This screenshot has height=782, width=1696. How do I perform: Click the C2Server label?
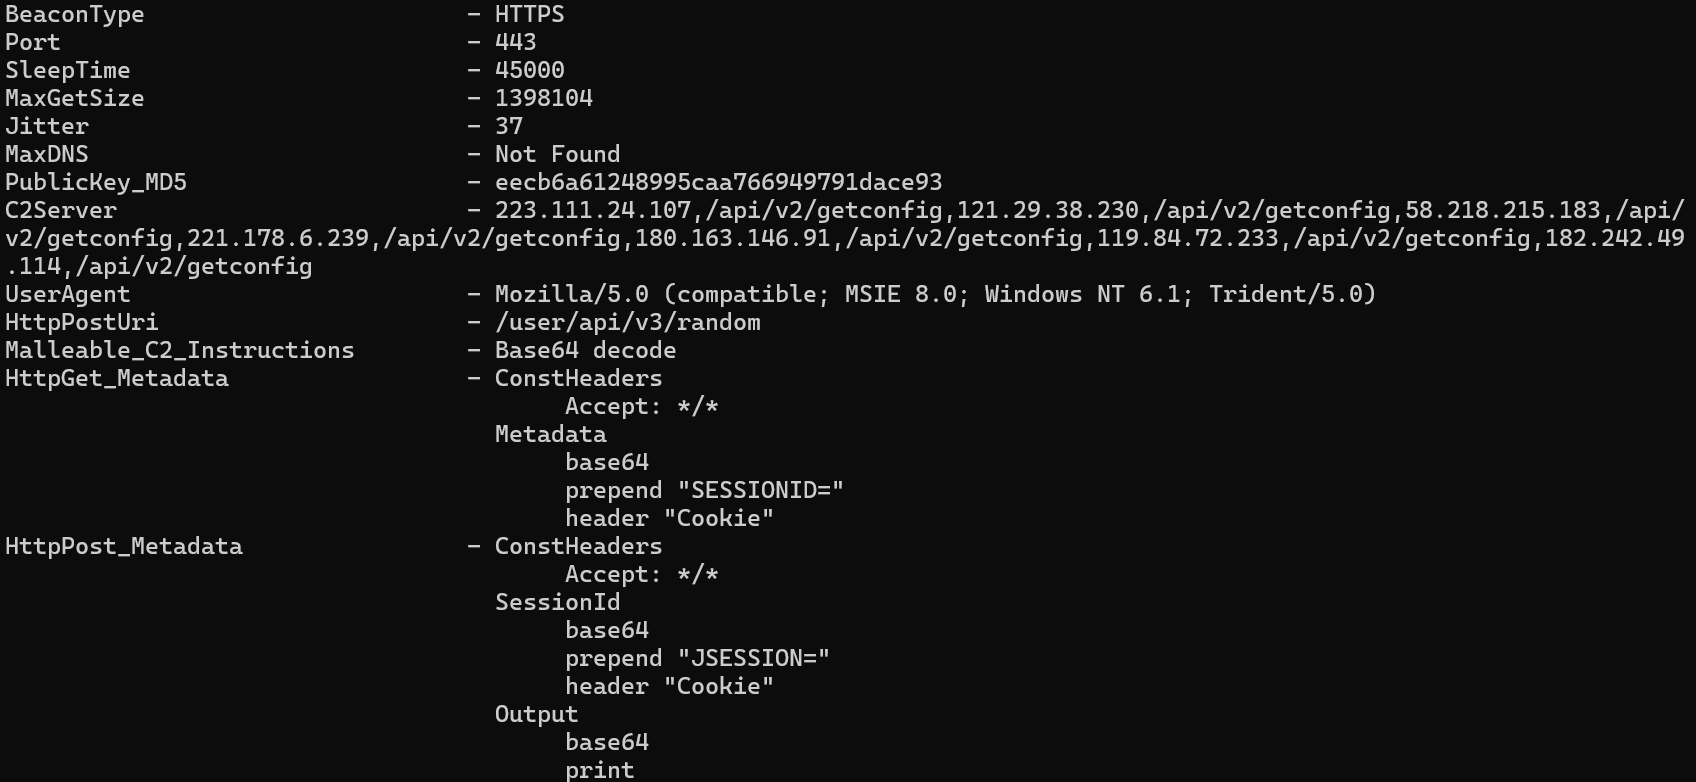click(60, 211)
